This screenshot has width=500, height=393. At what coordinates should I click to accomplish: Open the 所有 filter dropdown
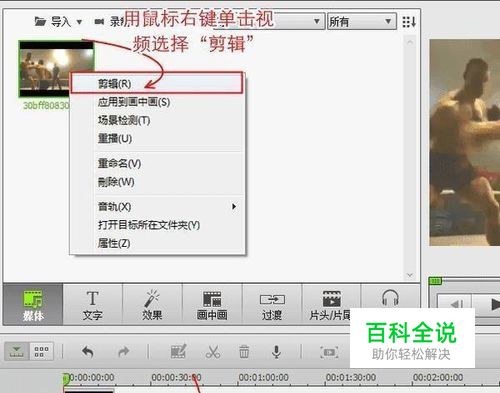pos(362,22)
